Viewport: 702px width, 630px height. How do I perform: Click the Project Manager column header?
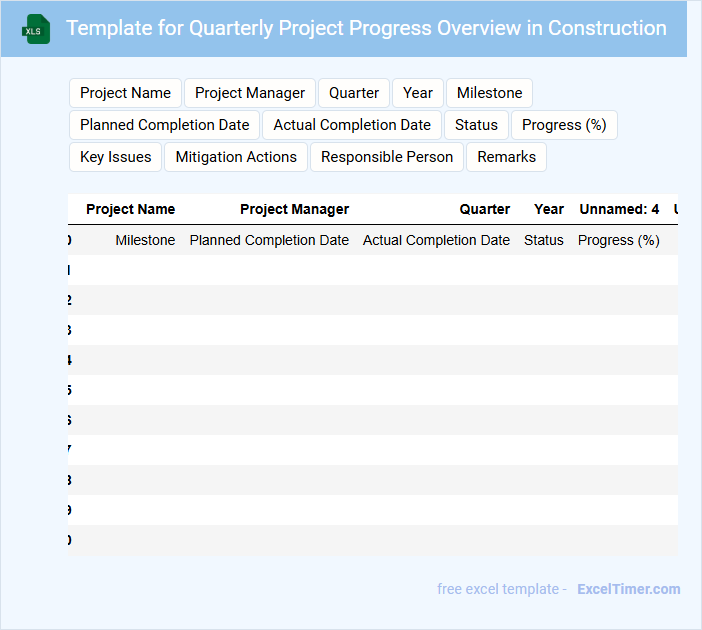click(294, 209)
